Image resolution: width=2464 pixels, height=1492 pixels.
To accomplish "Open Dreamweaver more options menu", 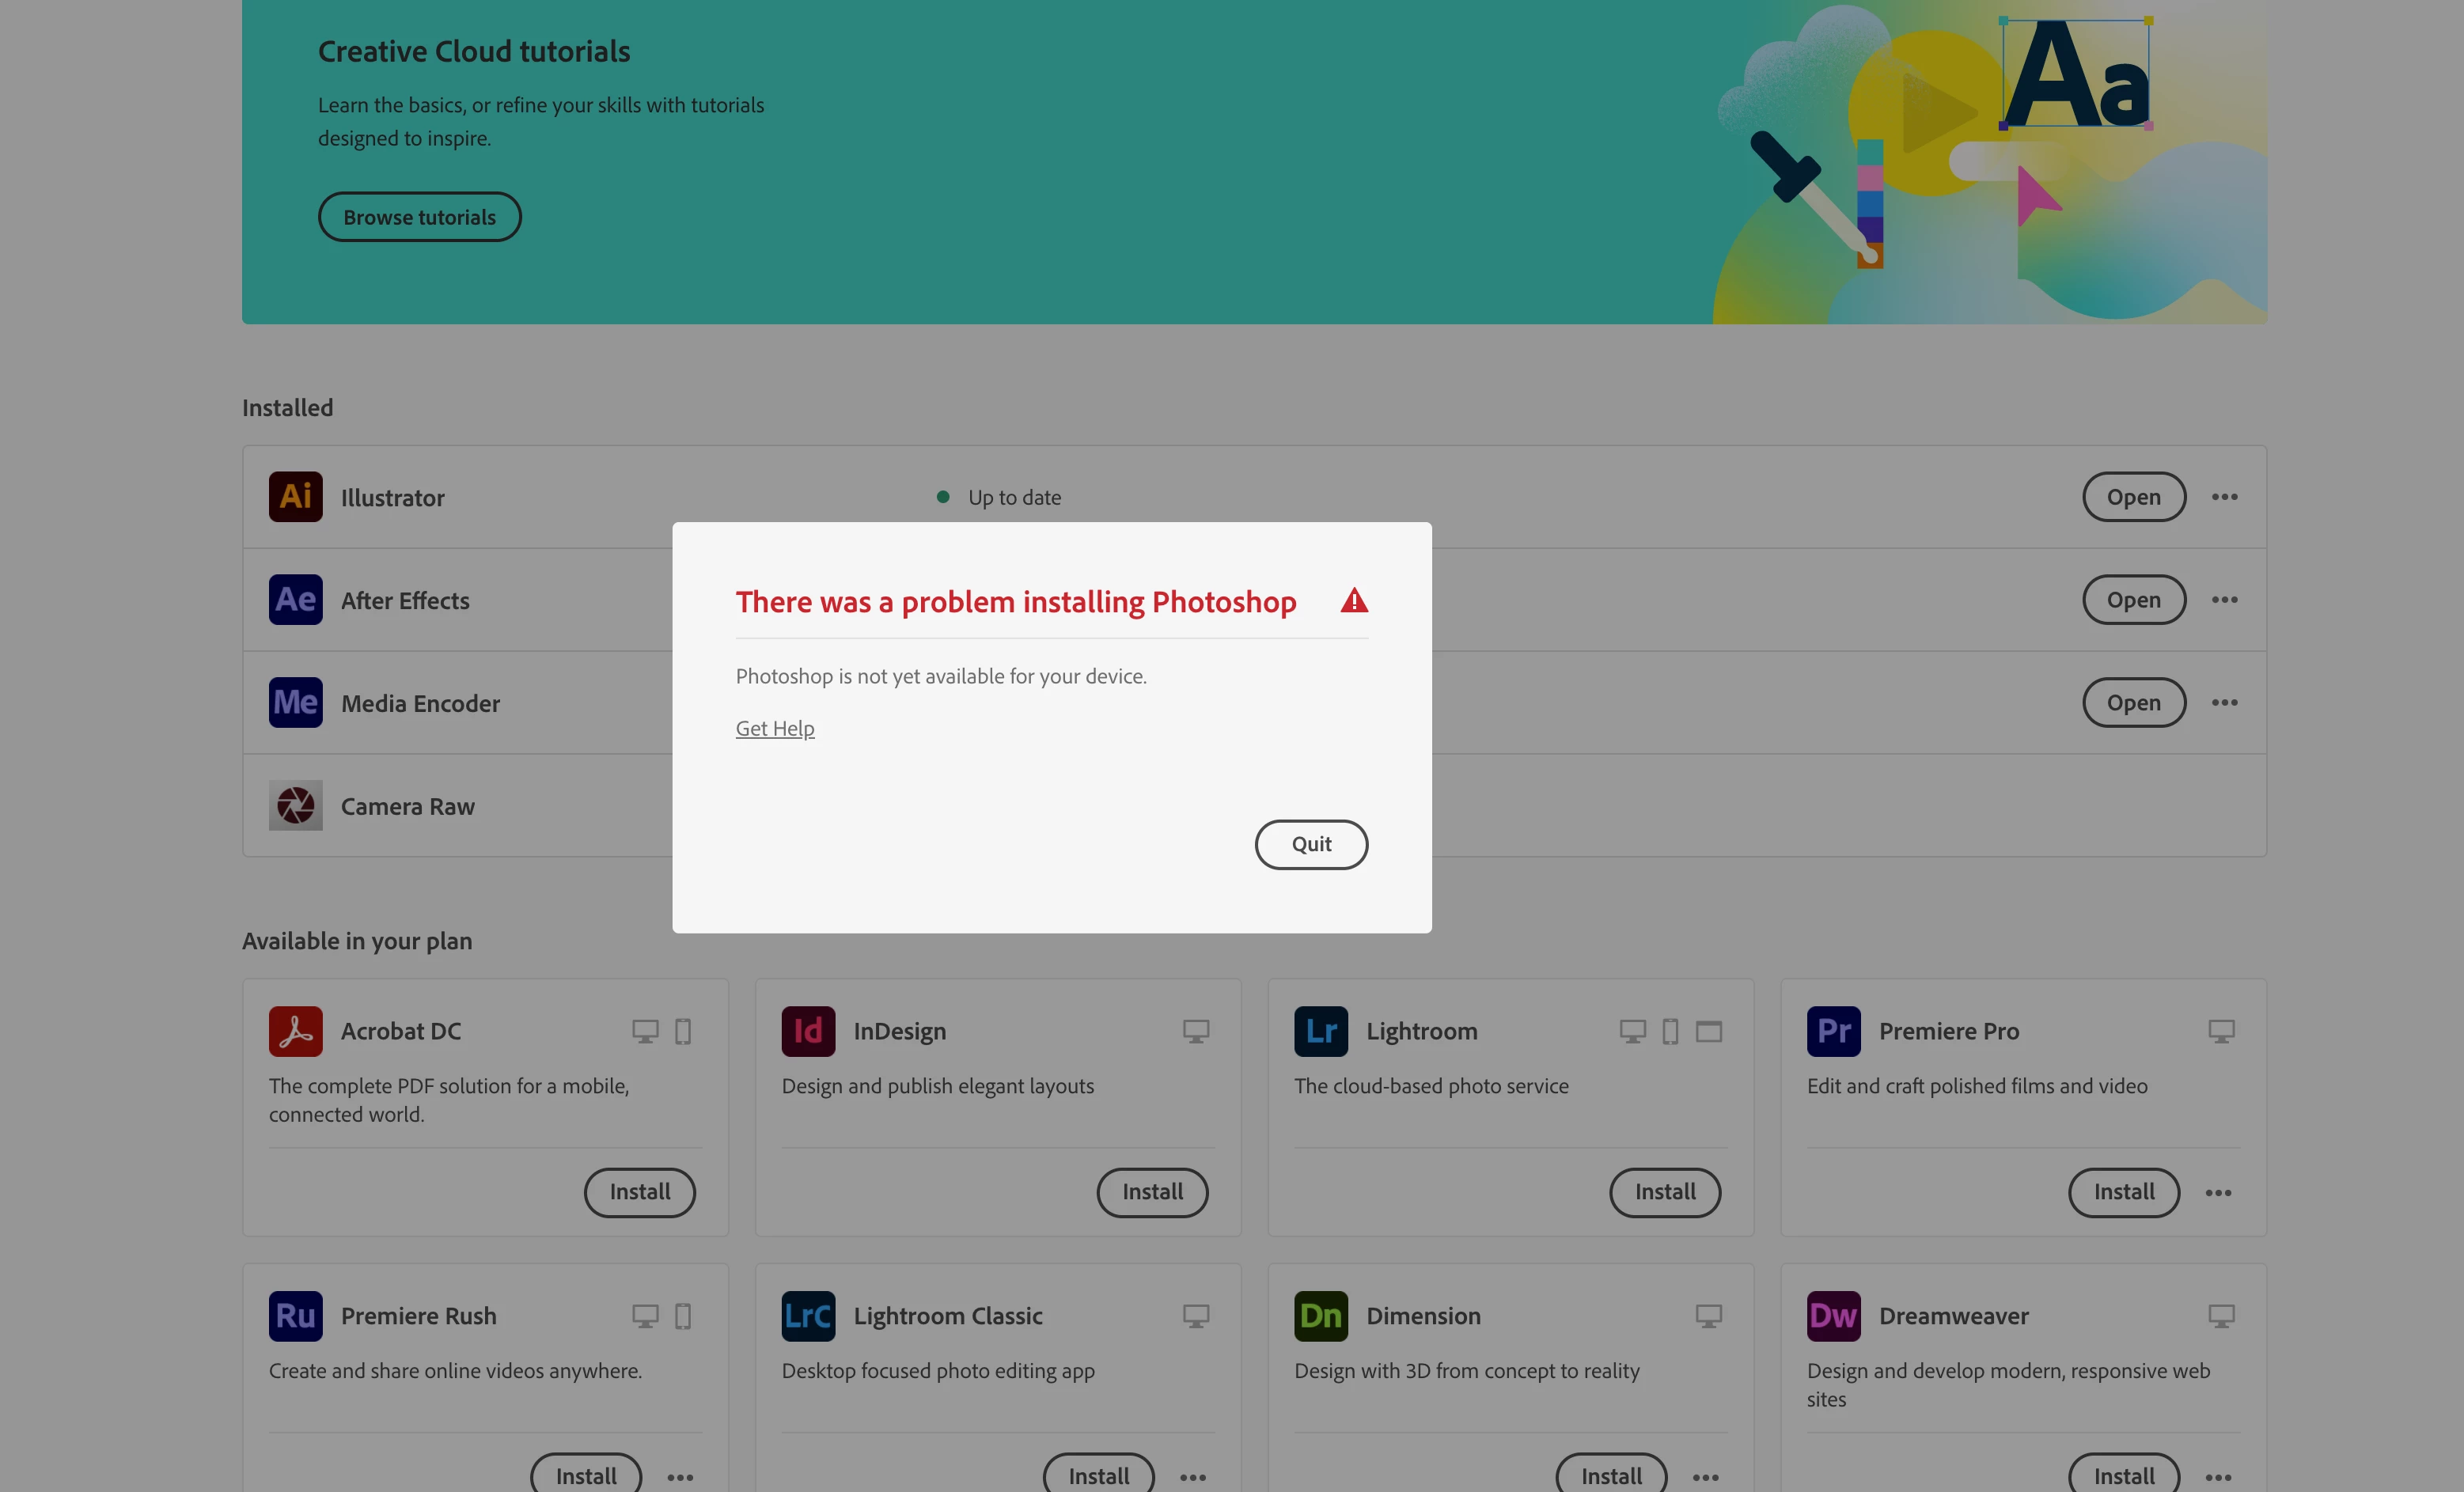I will tap(2219, 1477).
